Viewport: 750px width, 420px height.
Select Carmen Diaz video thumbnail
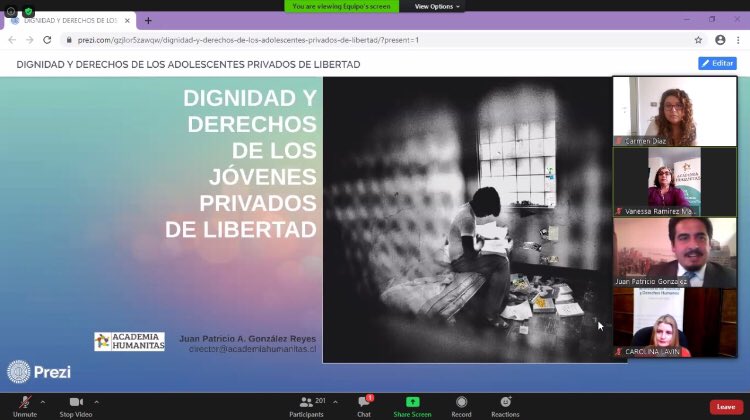(675, 111)
